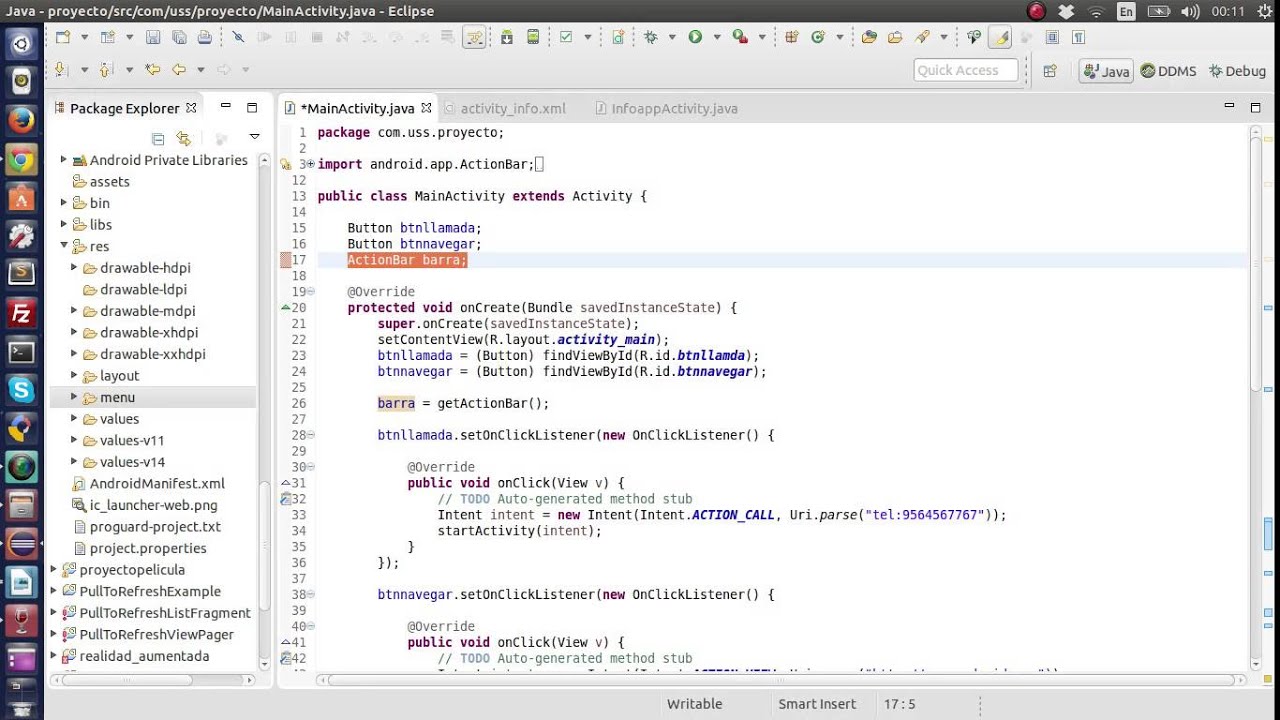Click the Open Task folder icon
Image resolution: width=1280 pixels, height=720 pixels.
(x=895, y=37)
